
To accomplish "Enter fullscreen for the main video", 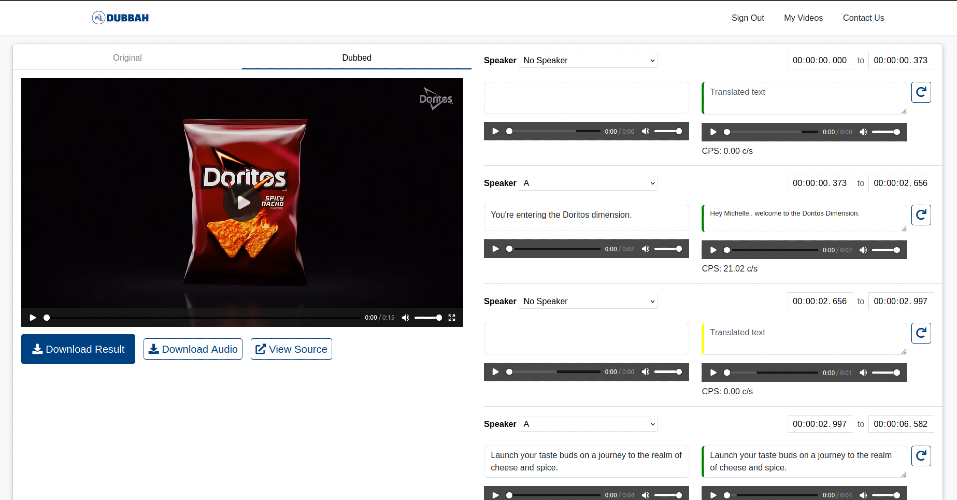I will tap(452, 317).
